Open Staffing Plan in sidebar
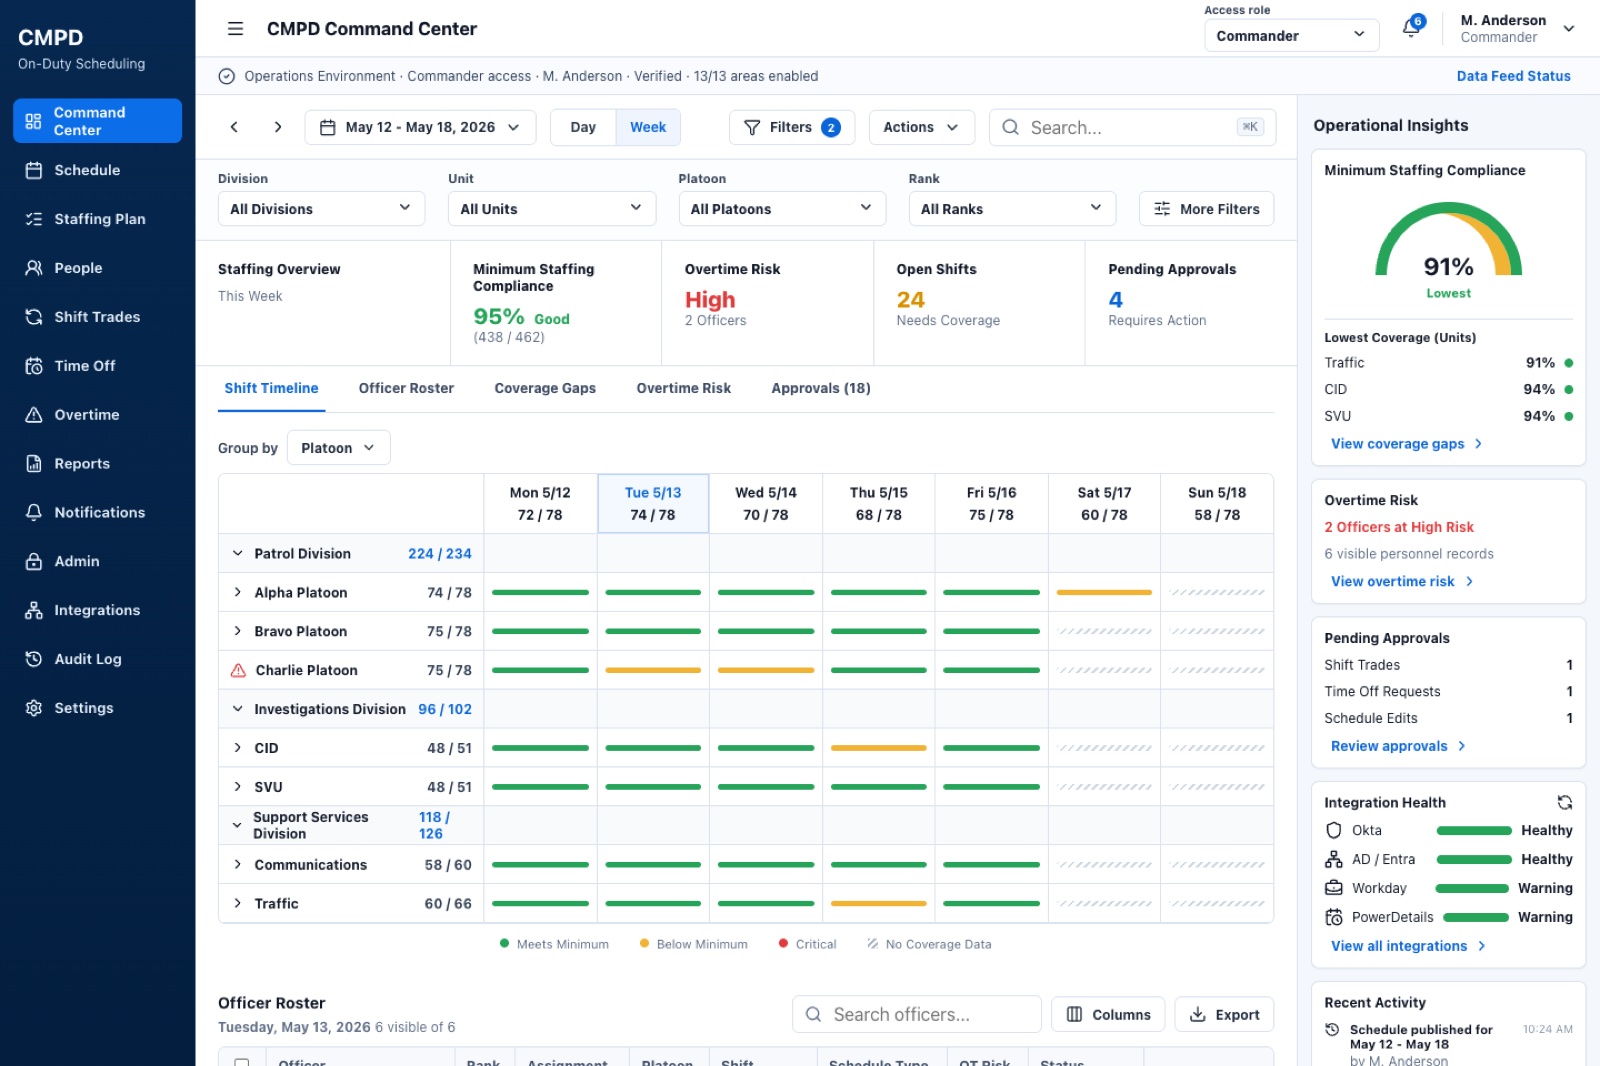This screenshot has width=1600, height=1066. 97,219
